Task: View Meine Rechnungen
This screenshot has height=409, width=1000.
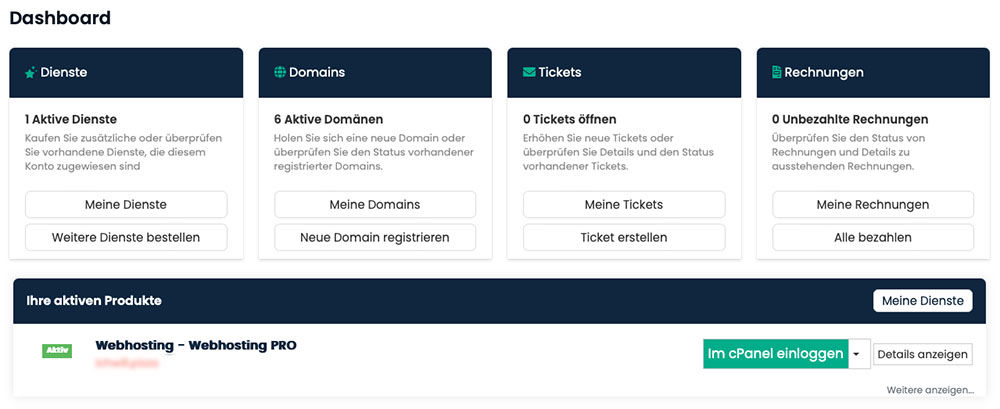Action: pos(873,204)
